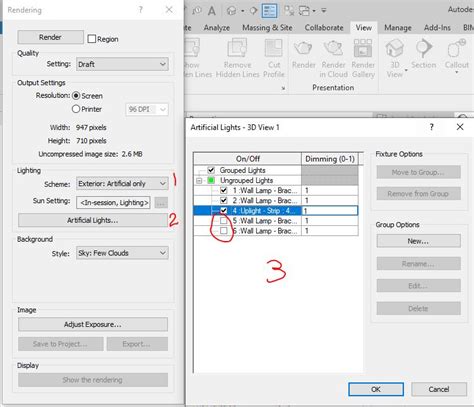This screenshot has width=474, height=407.
Task: Select the Section icon in quick access toolbar
Action: [x=253, y=11]
